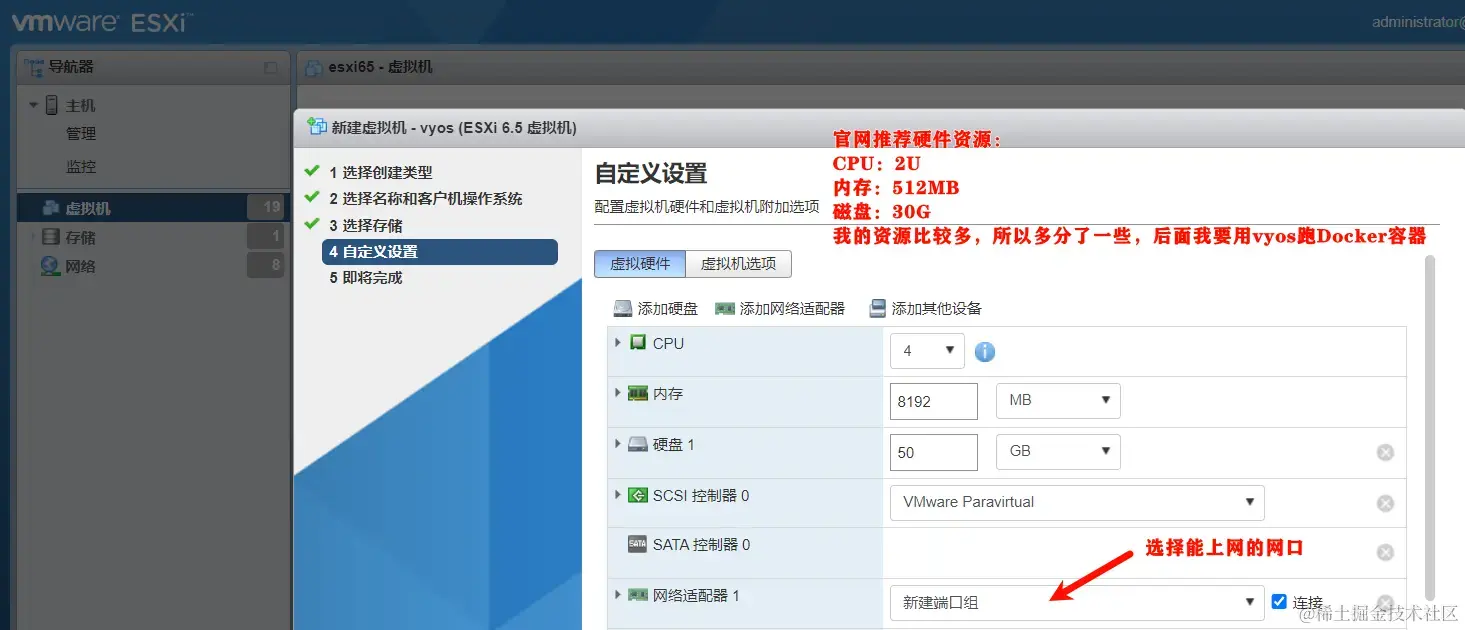Remove SATA controller 0 with its X icon
Image resolution: width=1465 pixels, height=630 pixels.
(x=1385, y=552)
